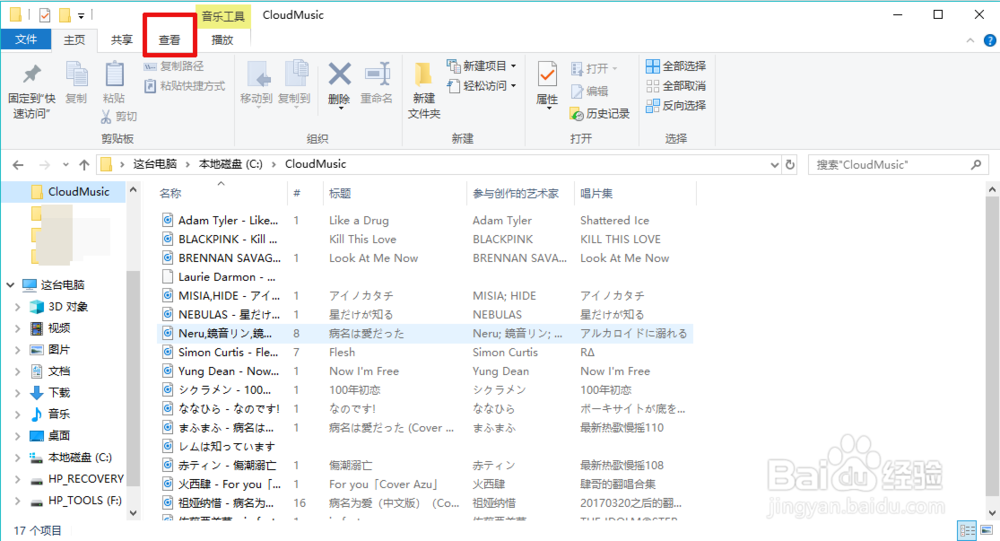Open file History from ribbon
This screenshot has width=1000, height=541.
599,114
